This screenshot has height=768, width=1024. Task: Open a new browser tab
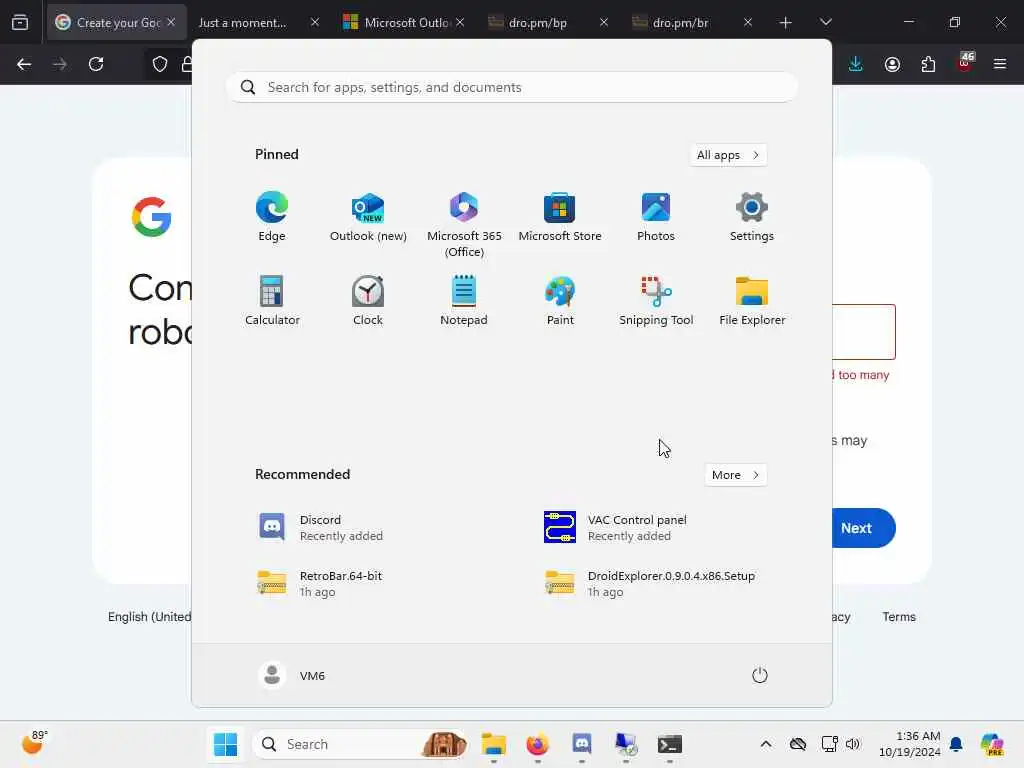[786, 23]
